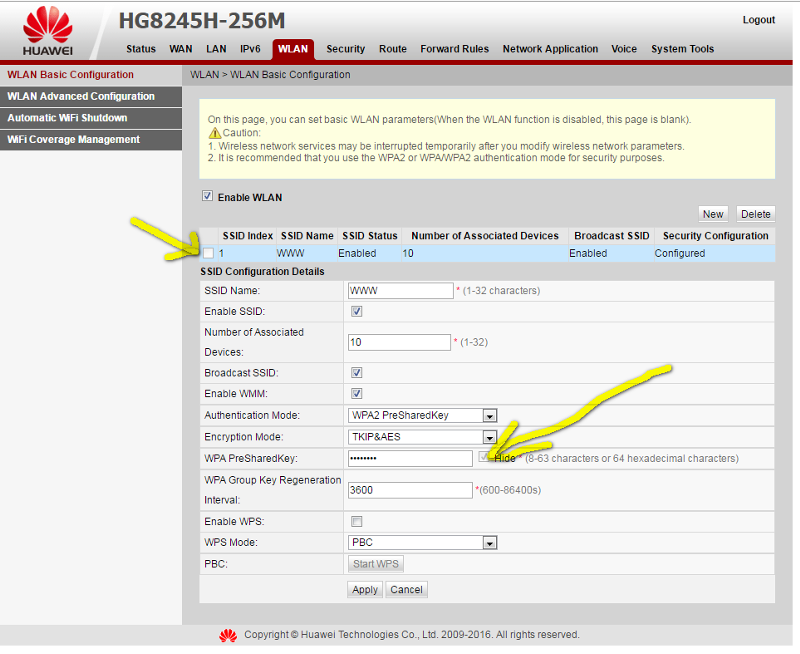Click the Number of Associated Devices column header
Screen dimensions: 800x654
[485, 236]
